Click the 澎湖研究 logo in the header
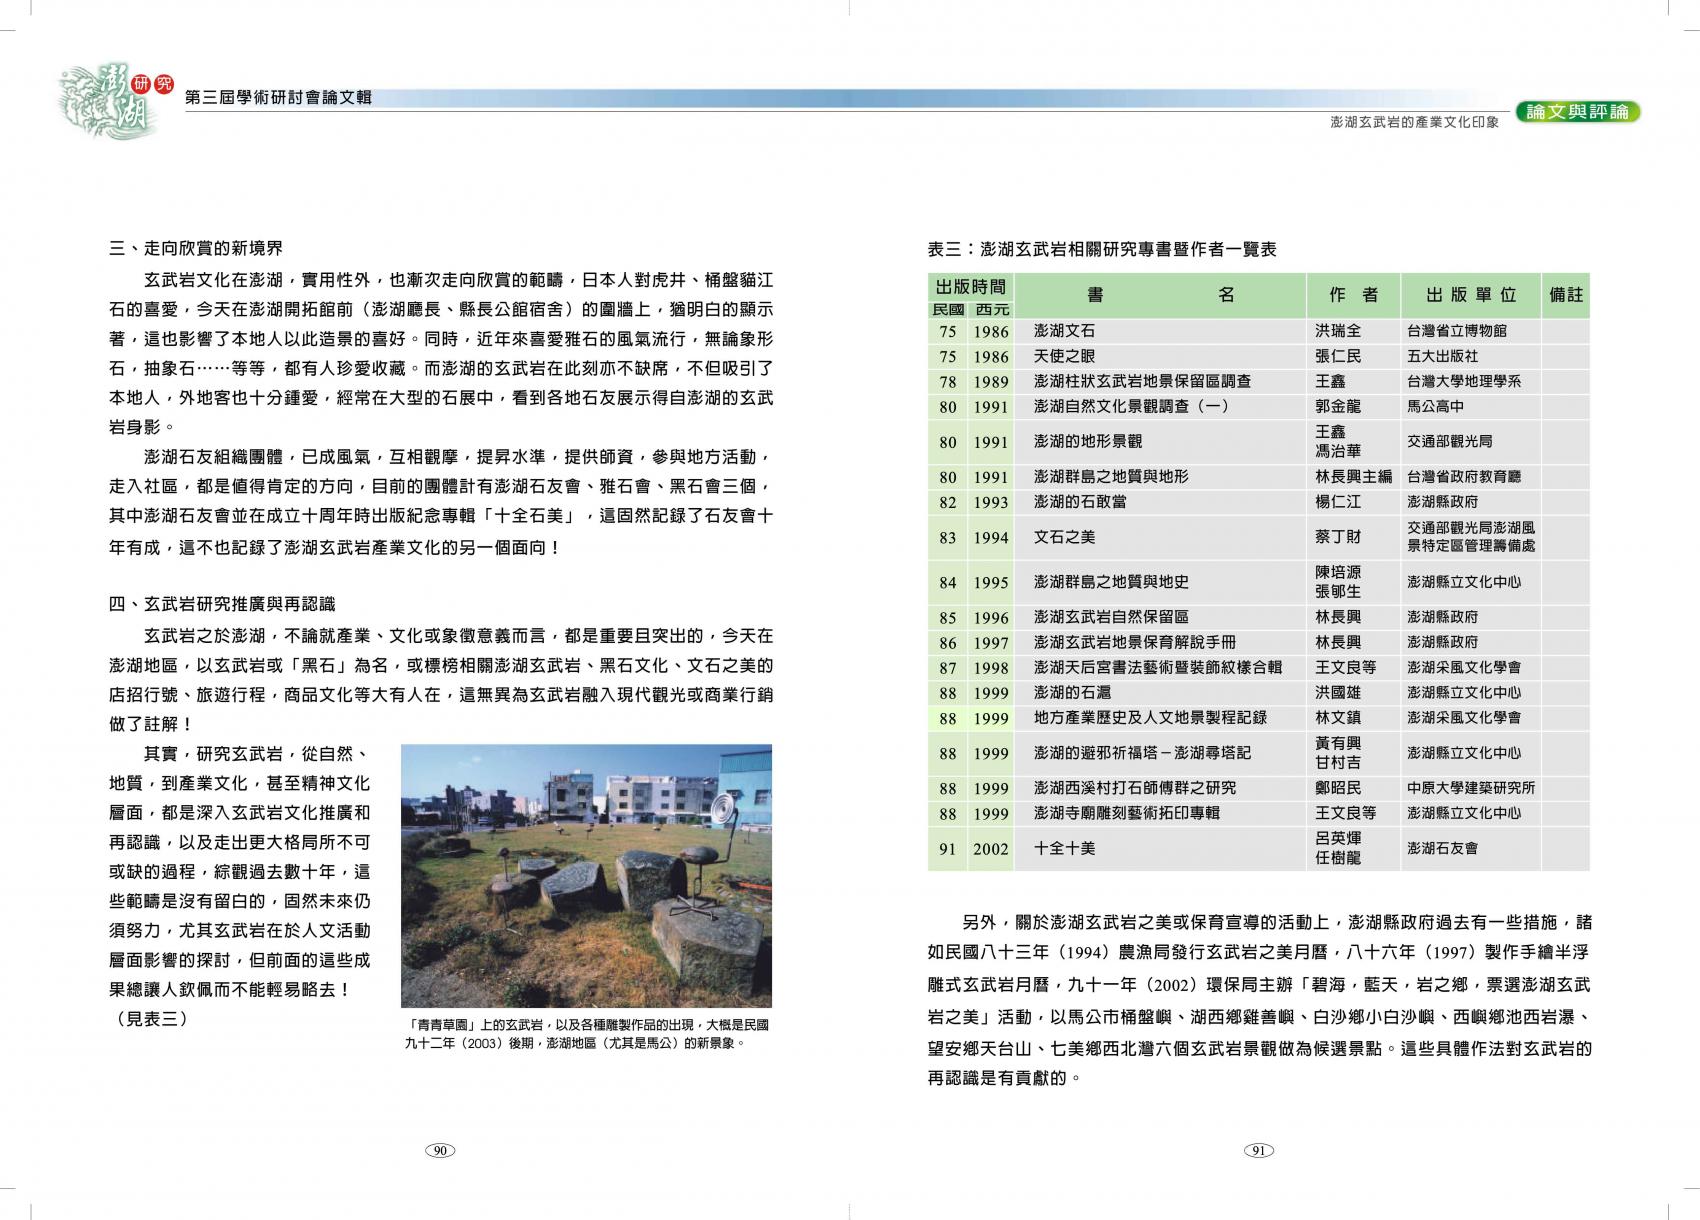The image size is (1700, 1220). pyautogui.click(x=112, y=100)
